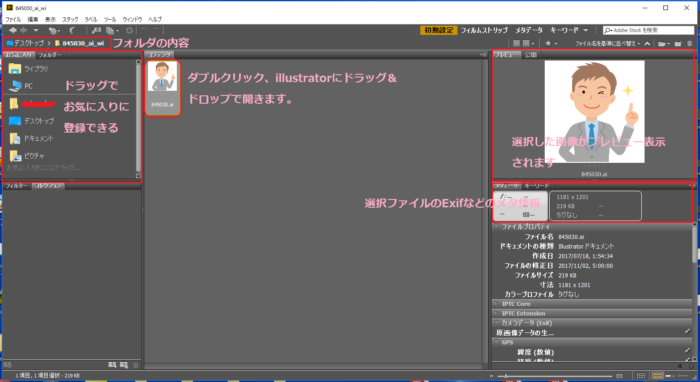The width and height of the screenshot is (700, 382).
Task: Open the workspace switcher dropdown arrow
Action: click(x=586, y=30)
